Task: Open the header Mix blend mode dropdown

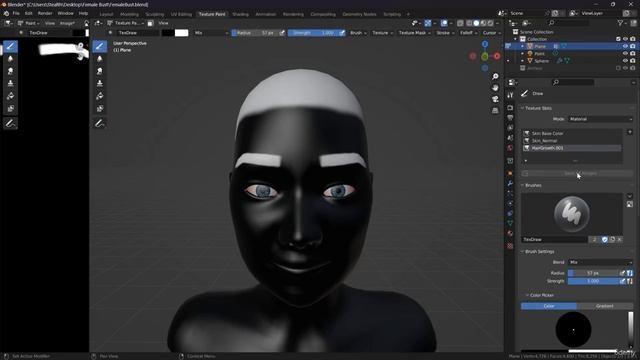Action: click(x=211, y=33)
